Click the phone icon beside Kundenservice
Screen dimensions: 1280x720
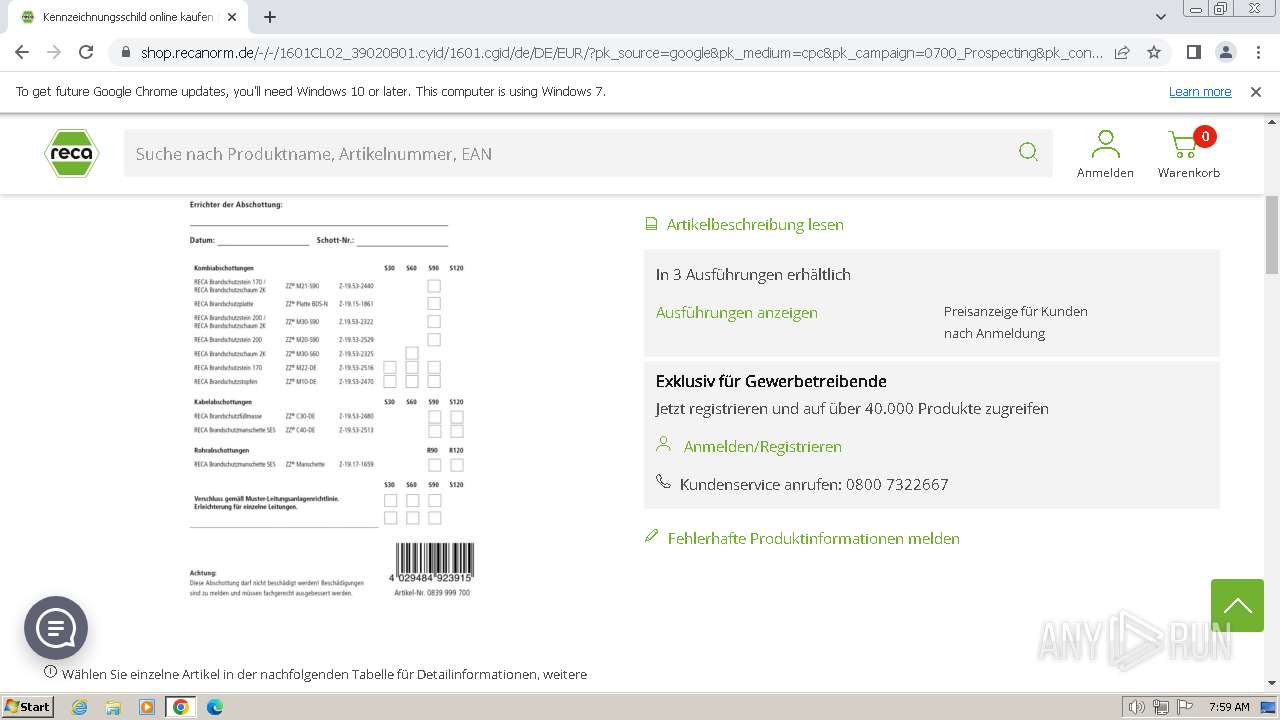tap(663, 482)
